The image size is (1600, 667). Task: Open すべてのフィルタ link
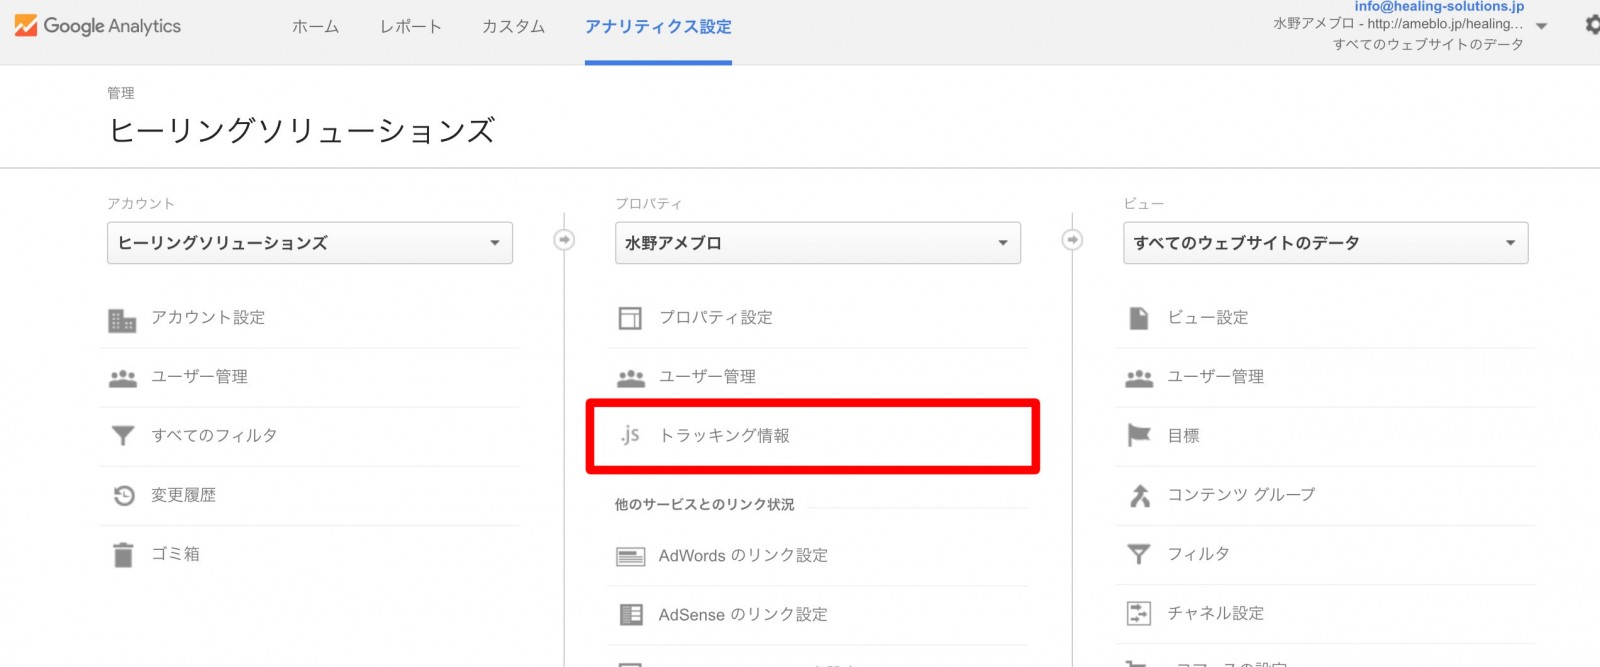214,436
